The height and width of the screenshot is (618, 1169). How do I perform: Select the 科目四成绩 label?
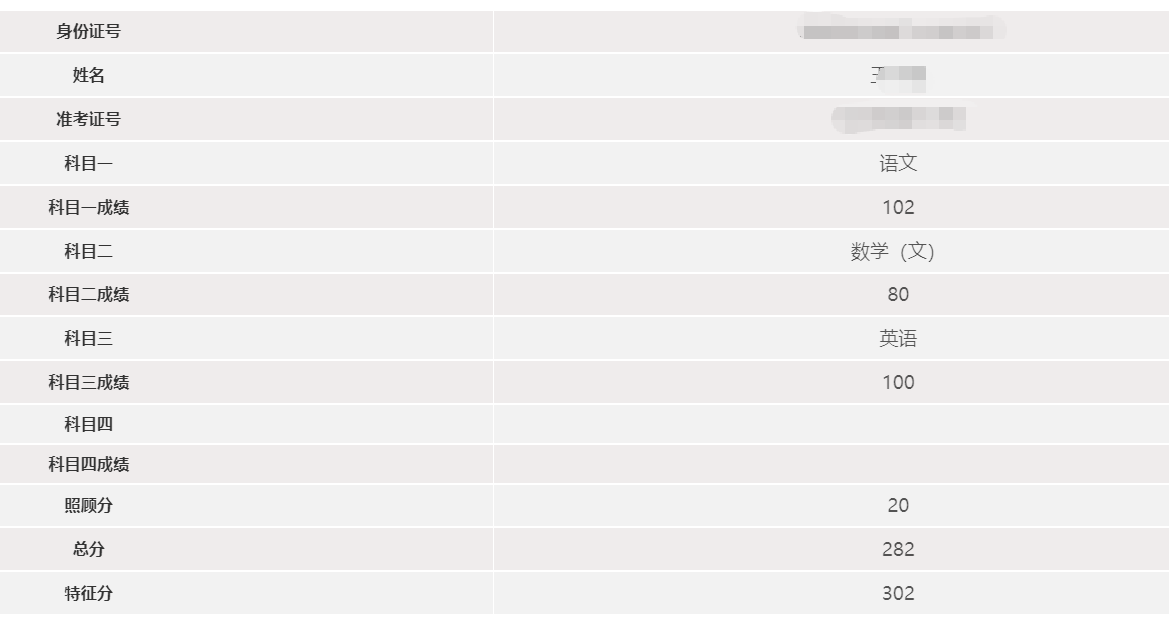88,465
